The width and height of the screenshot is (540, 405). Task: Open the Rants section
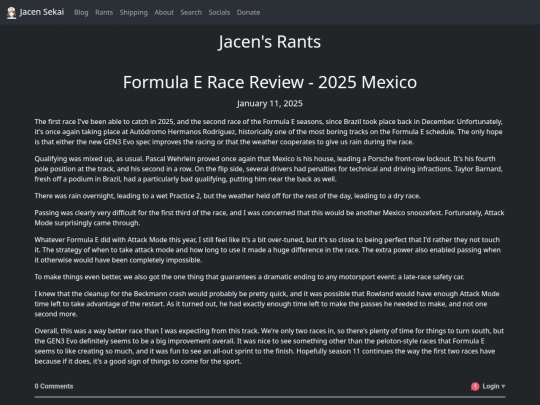pos(104,12)
